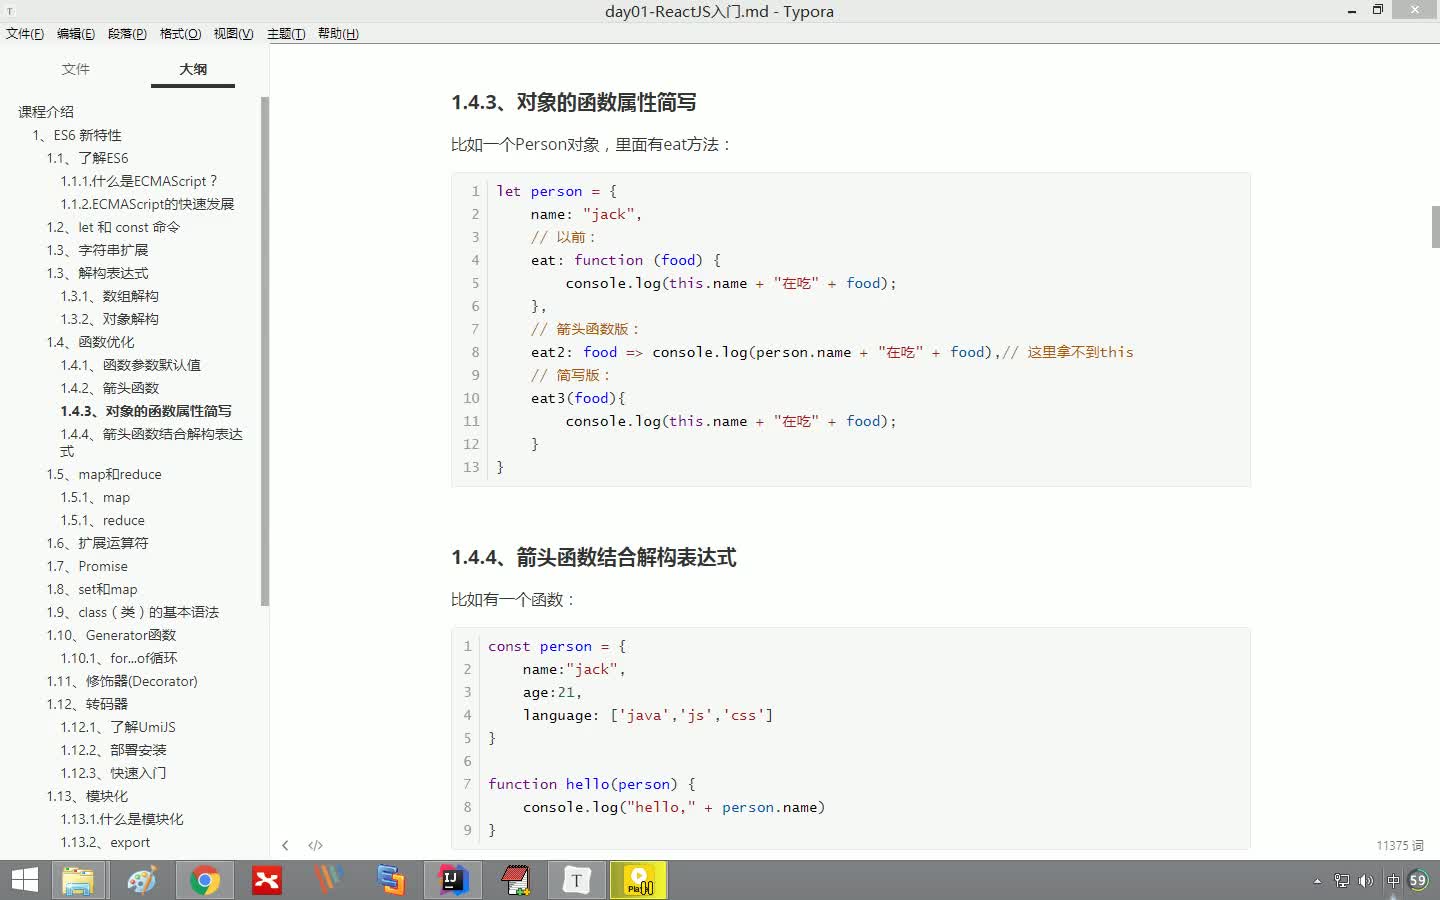Click heading 1.4.4、箭头函数结合解构表达式 in document
This screenshot has height=900, width=1440.
[593, 557]
